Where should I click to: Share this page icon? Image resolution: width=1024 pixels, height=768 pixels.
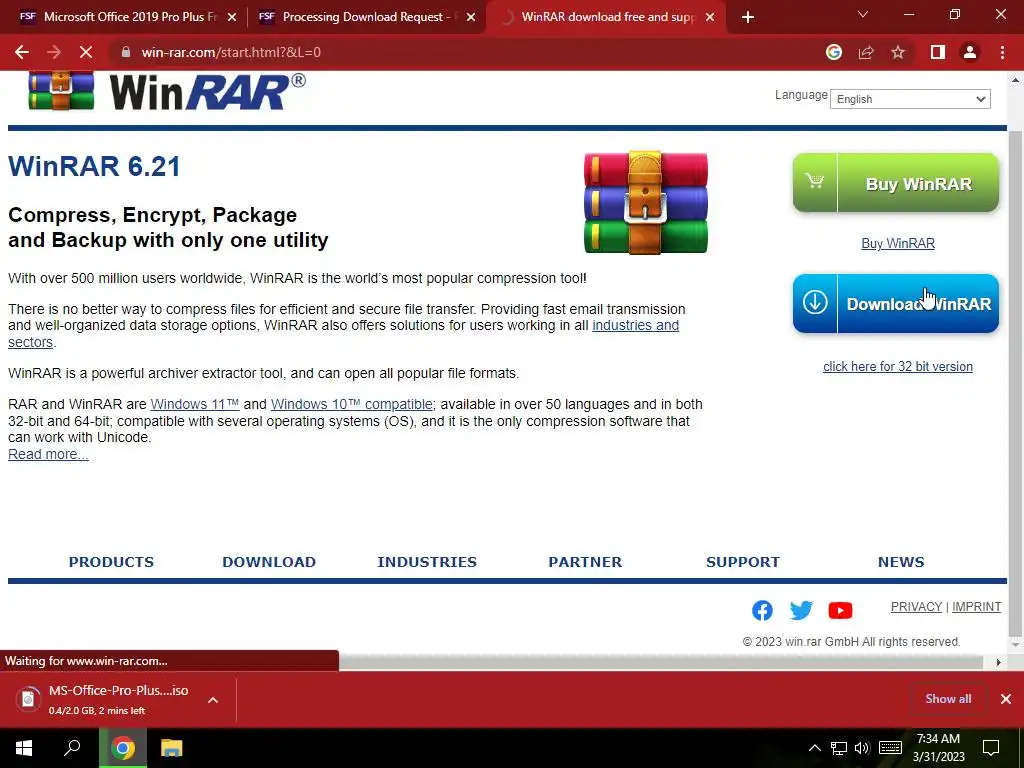[x=866, y=52]
